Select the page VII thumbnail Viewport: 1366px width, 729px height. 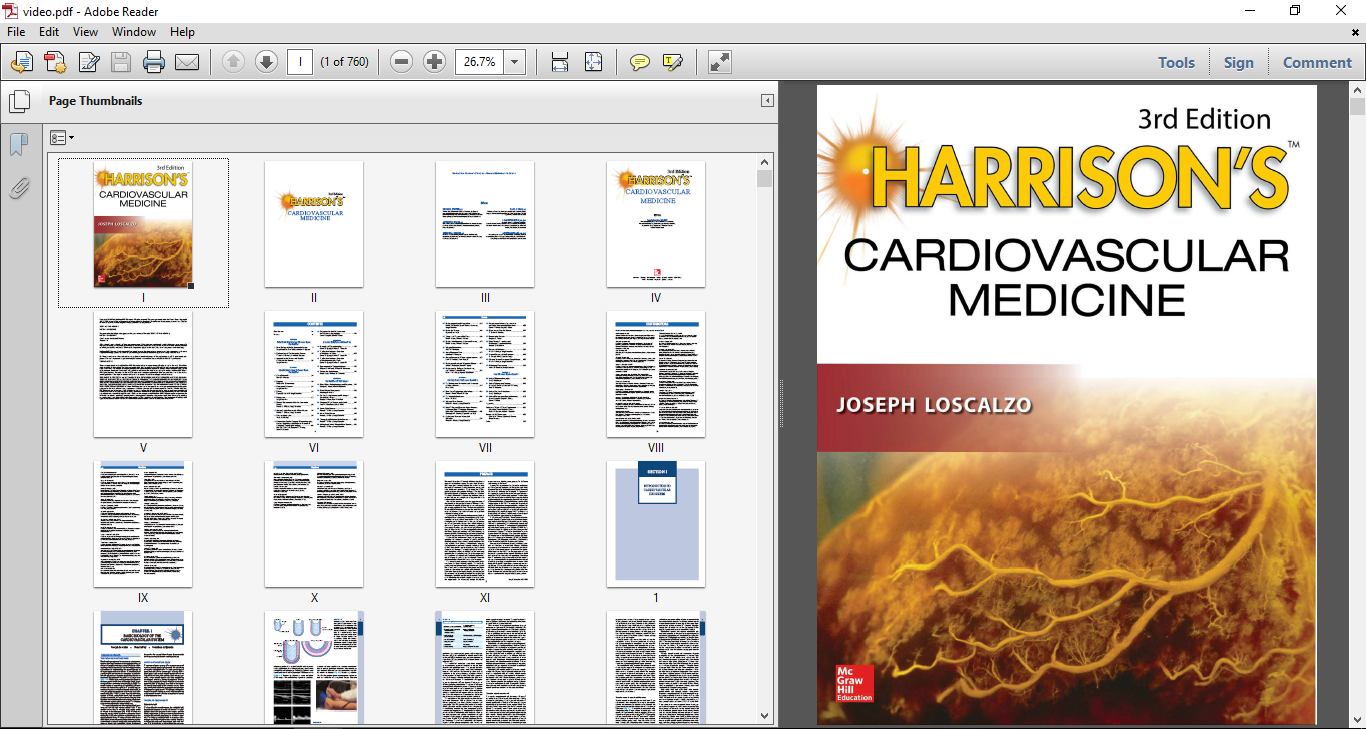(485, 374)
